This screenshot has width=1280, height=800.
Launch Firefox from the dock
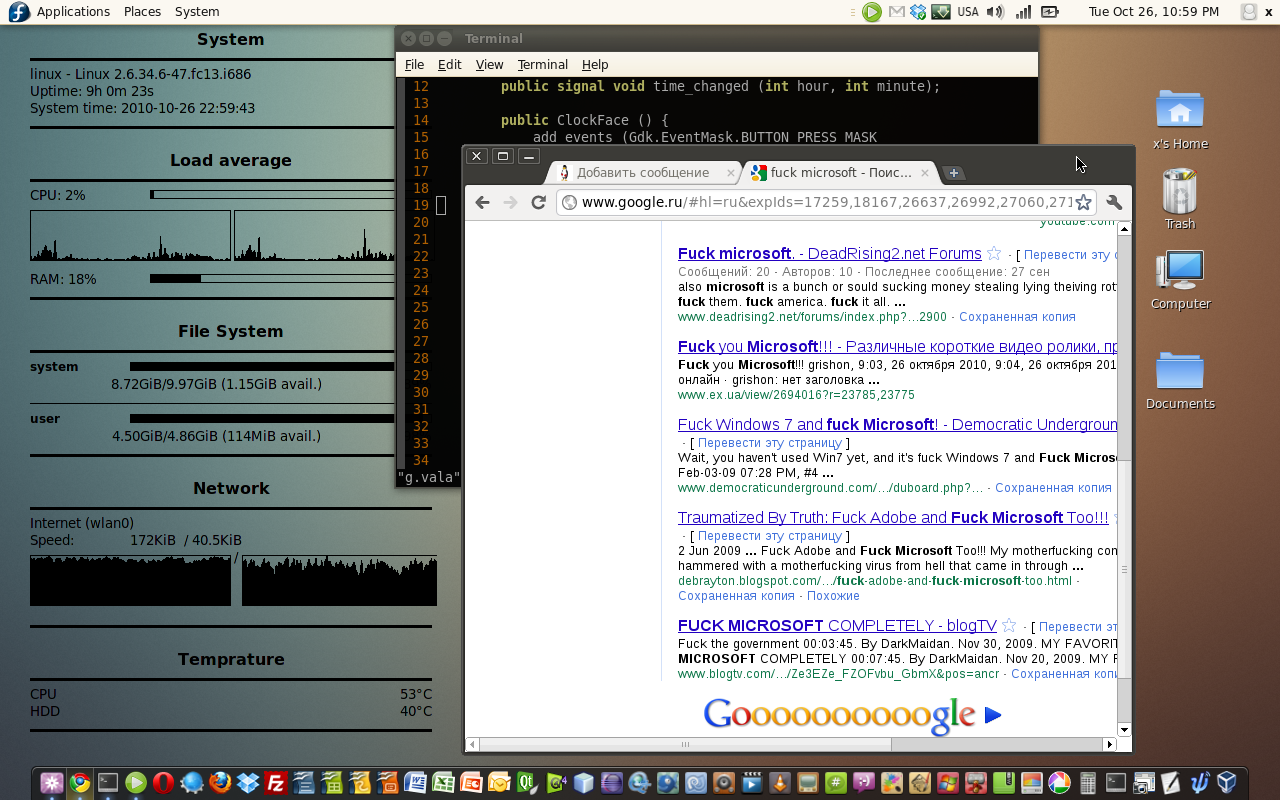[220, 783]
